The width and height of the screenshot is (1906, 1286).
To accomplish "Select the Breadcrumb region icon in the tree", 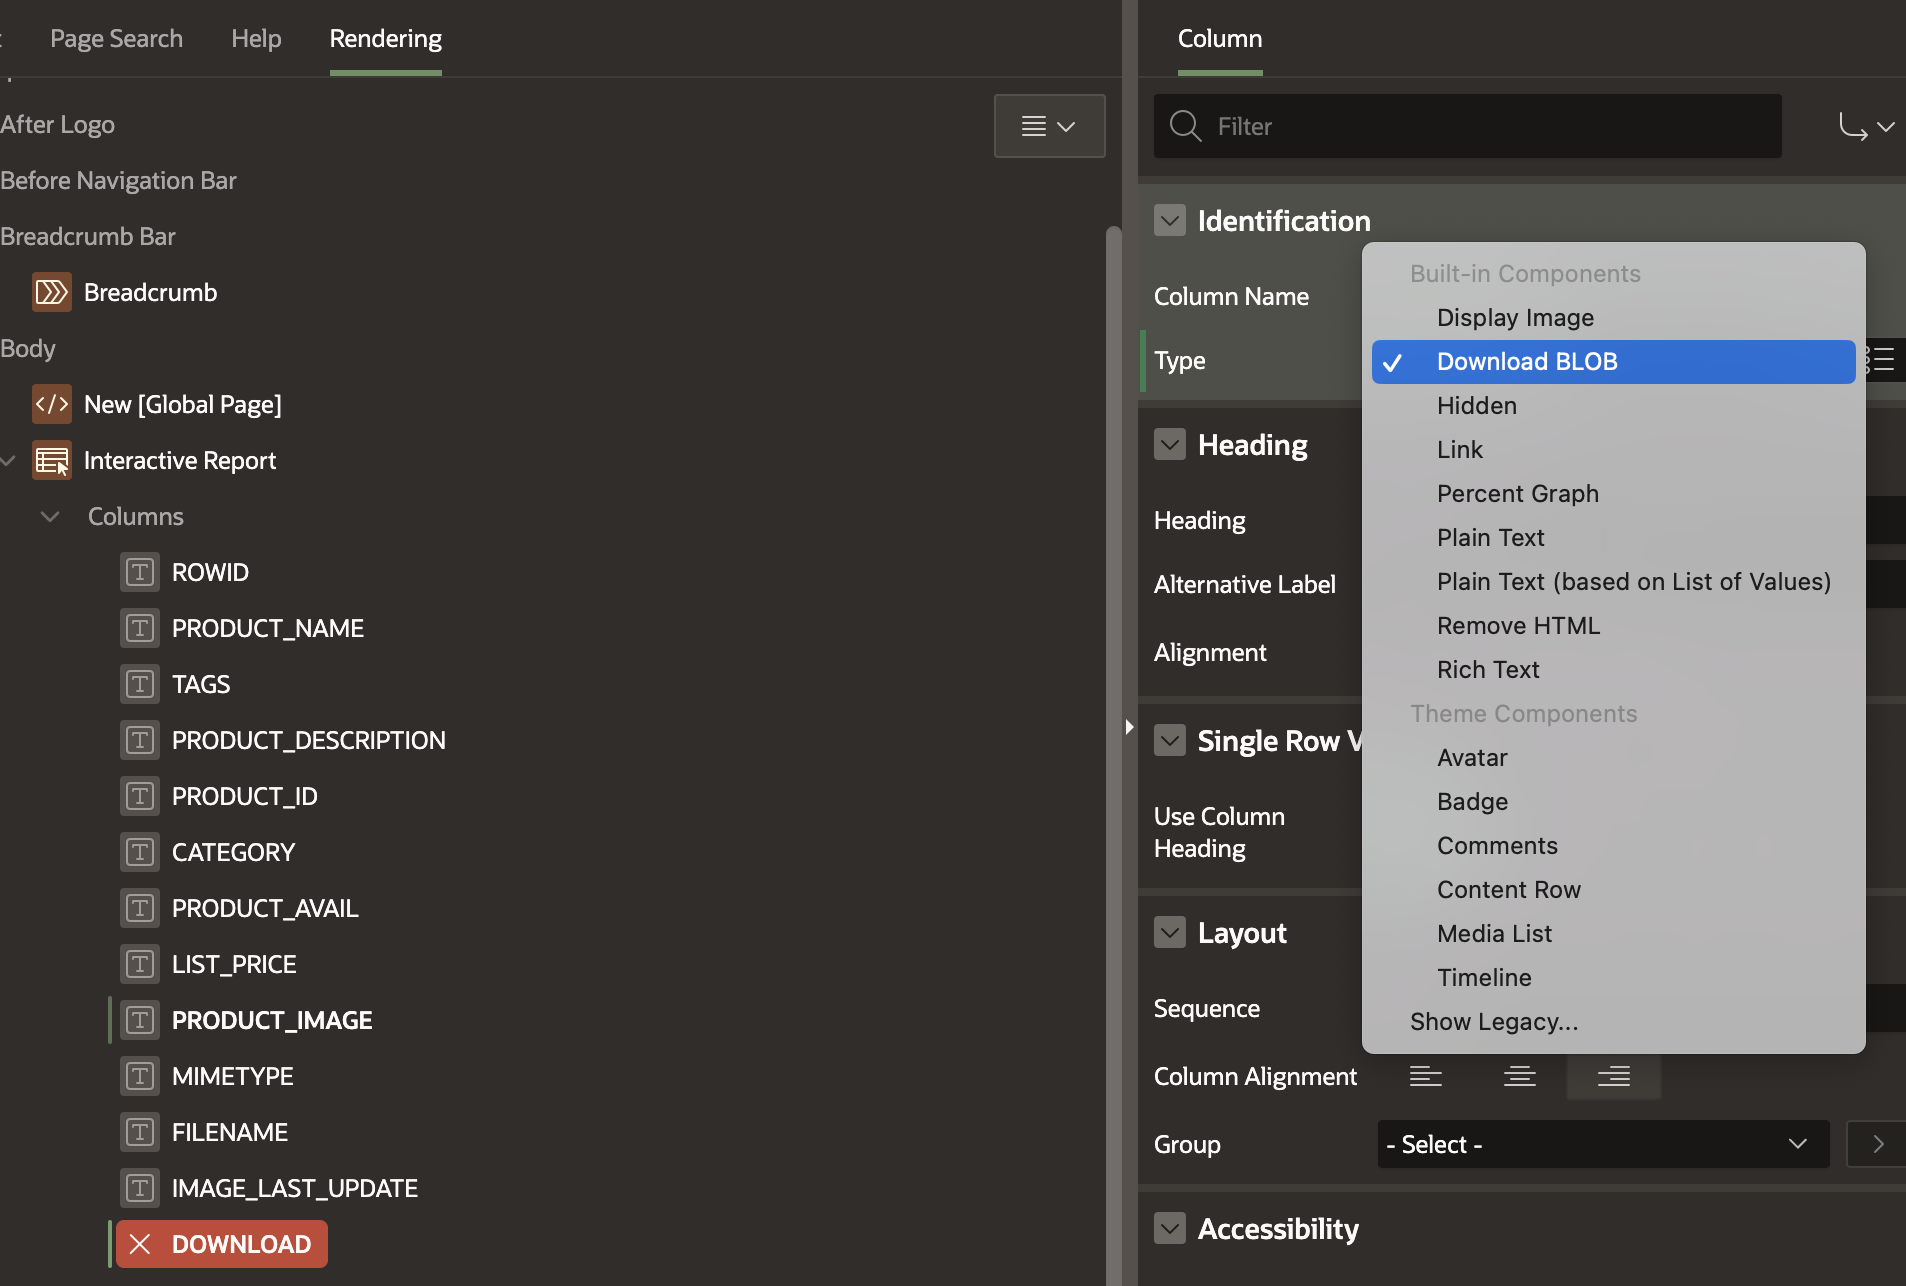I will click(50, 292).
